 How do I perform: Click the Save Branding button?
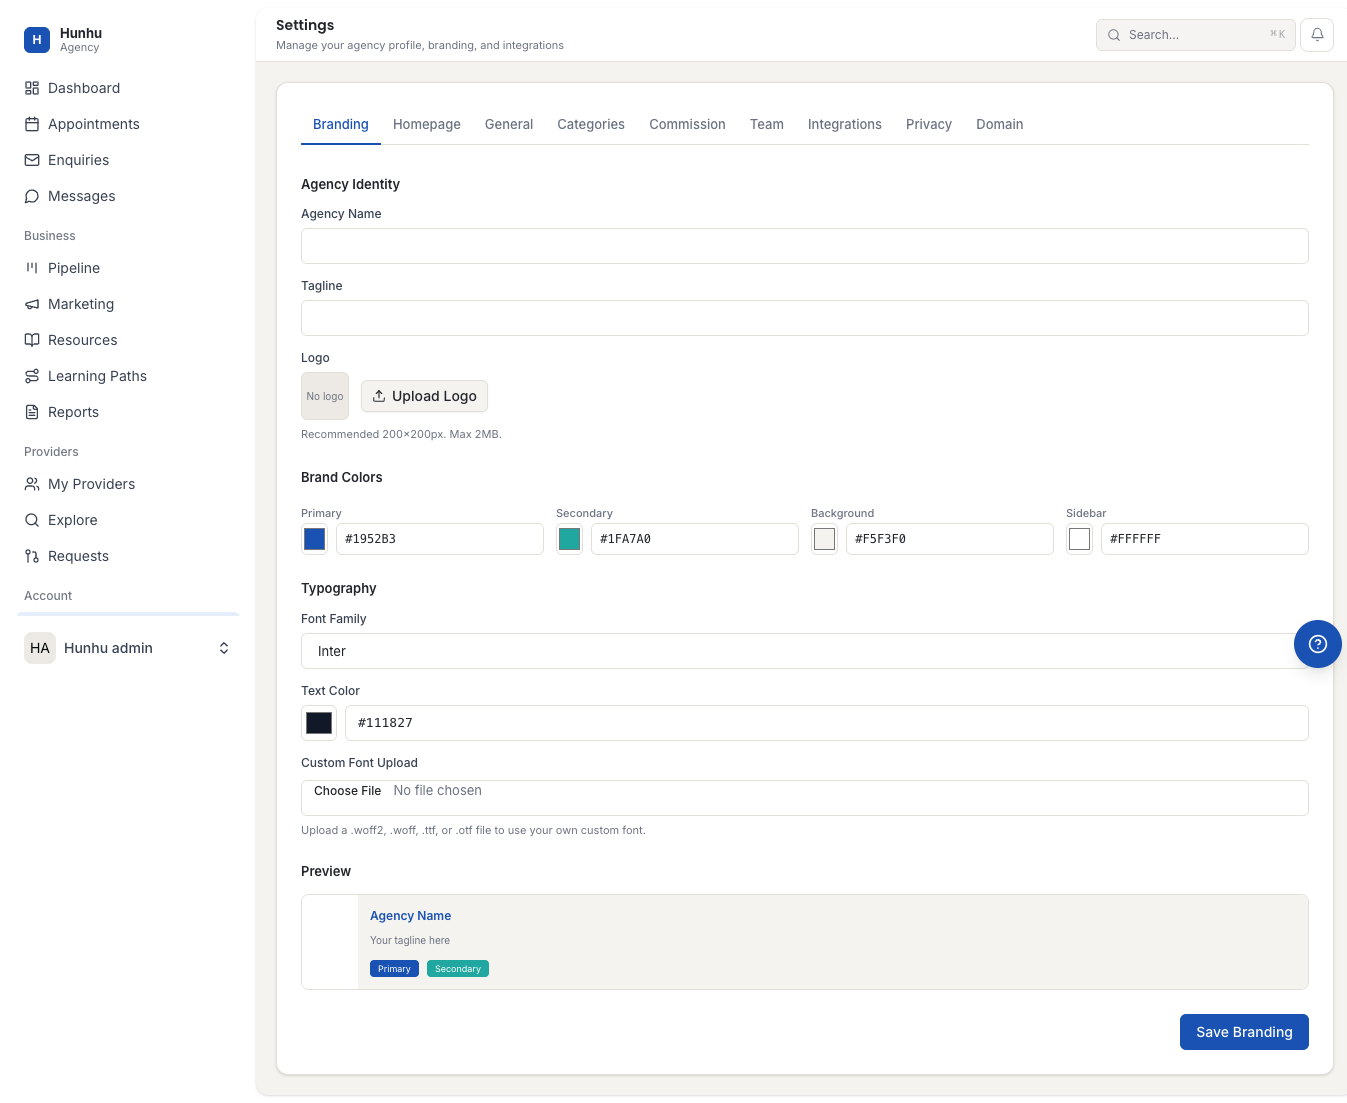1244,1032
